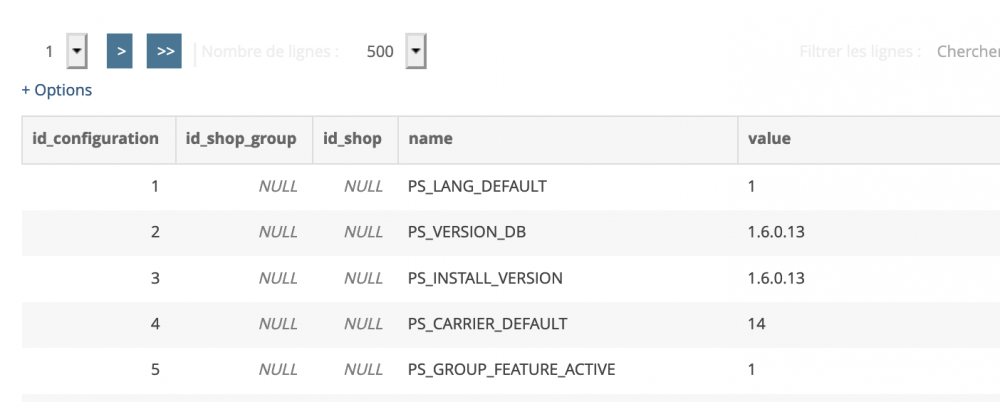This screenshot has height=402, width=1000.
Task: Sort by id_shop column header
Action: click(x=353, y=138)
